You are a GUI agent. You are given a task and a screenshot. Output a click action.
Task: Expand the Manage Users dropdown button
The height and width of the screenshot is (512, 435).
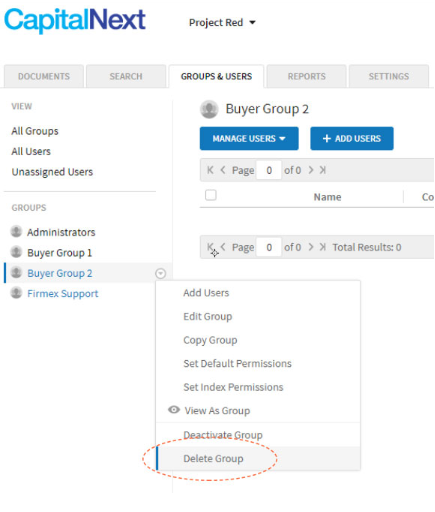[x=249, y=138]
